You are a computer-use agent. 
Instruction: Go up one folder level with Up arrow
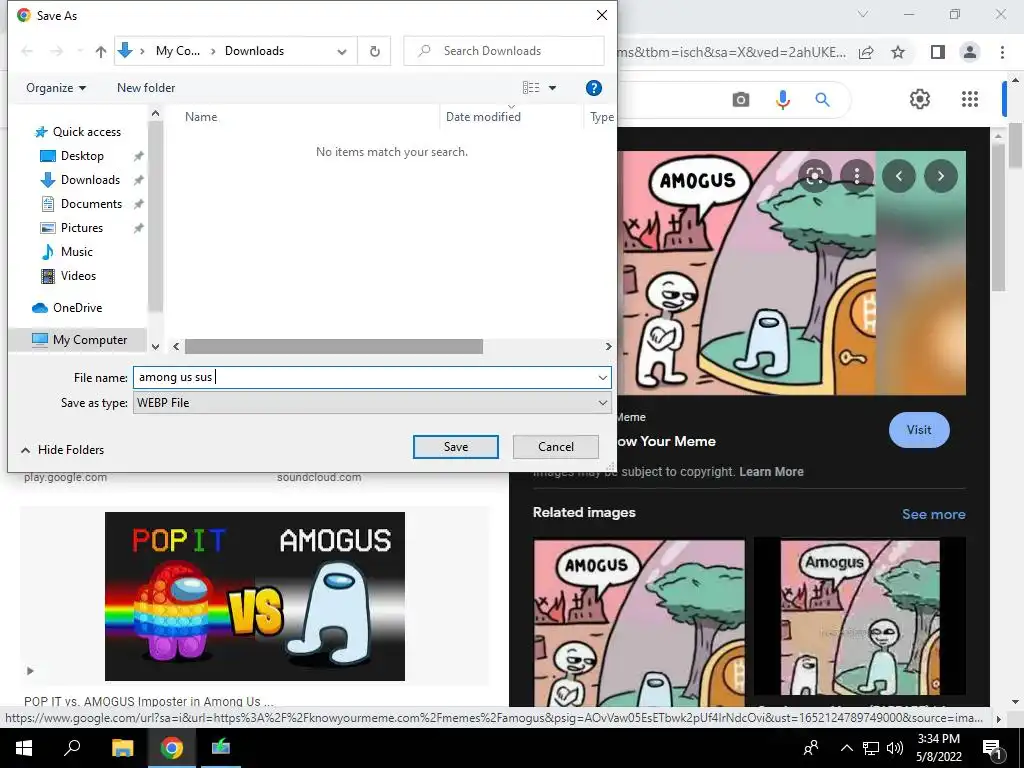[x=101, y=51]
